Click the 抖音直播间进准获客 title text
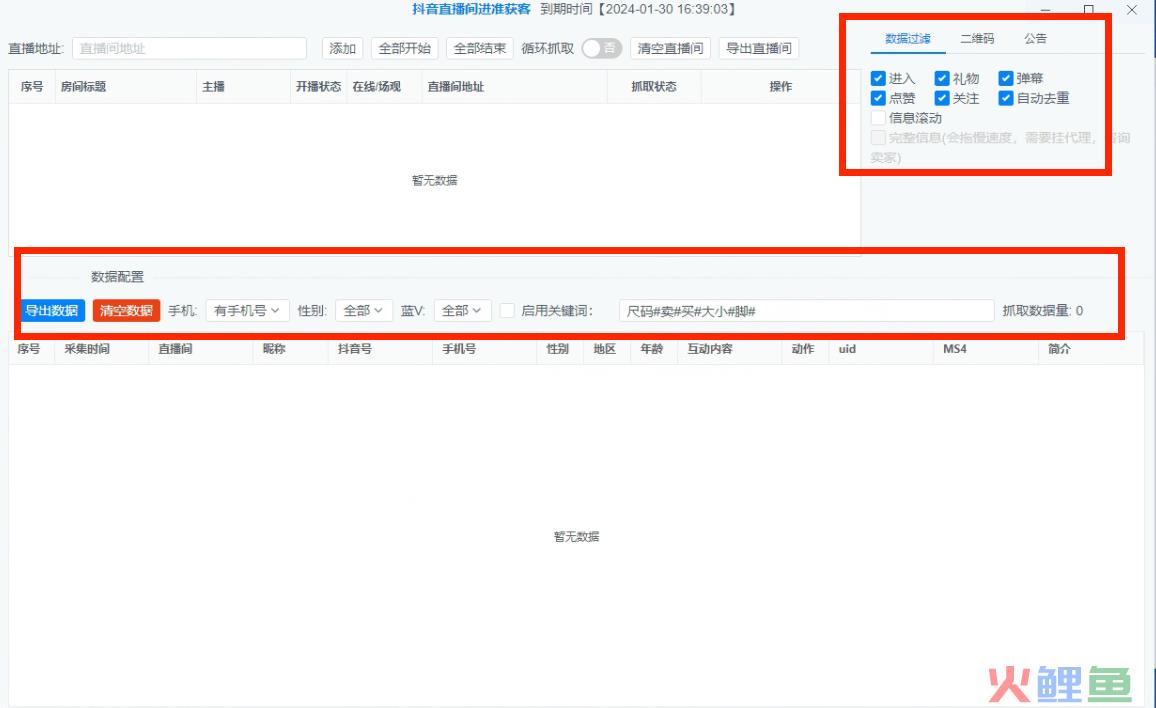 471,10
